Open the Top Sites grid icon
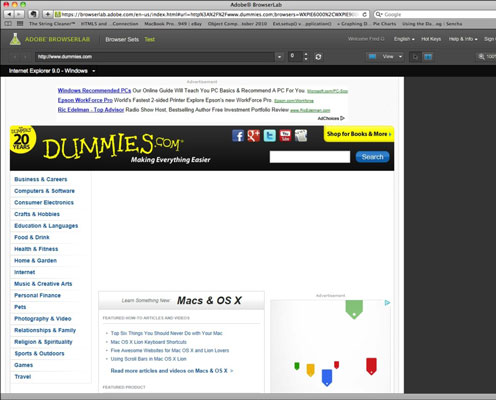Viewport: 496px width, 400px height. click(20, 24)
